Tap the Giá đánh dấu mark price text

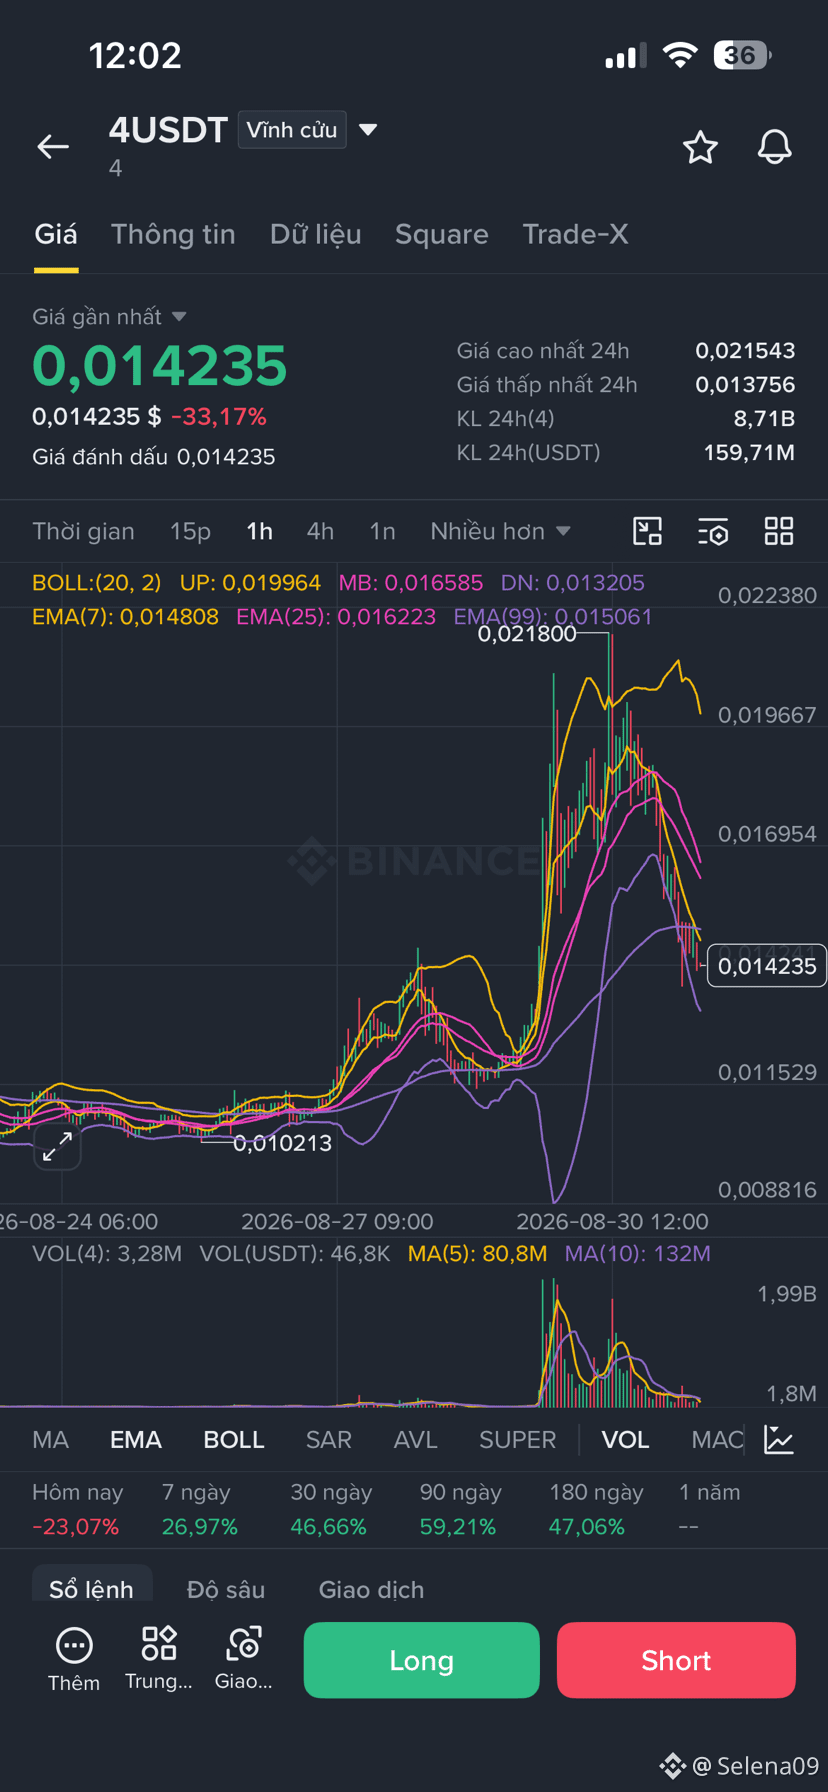[x=153, y=457]
